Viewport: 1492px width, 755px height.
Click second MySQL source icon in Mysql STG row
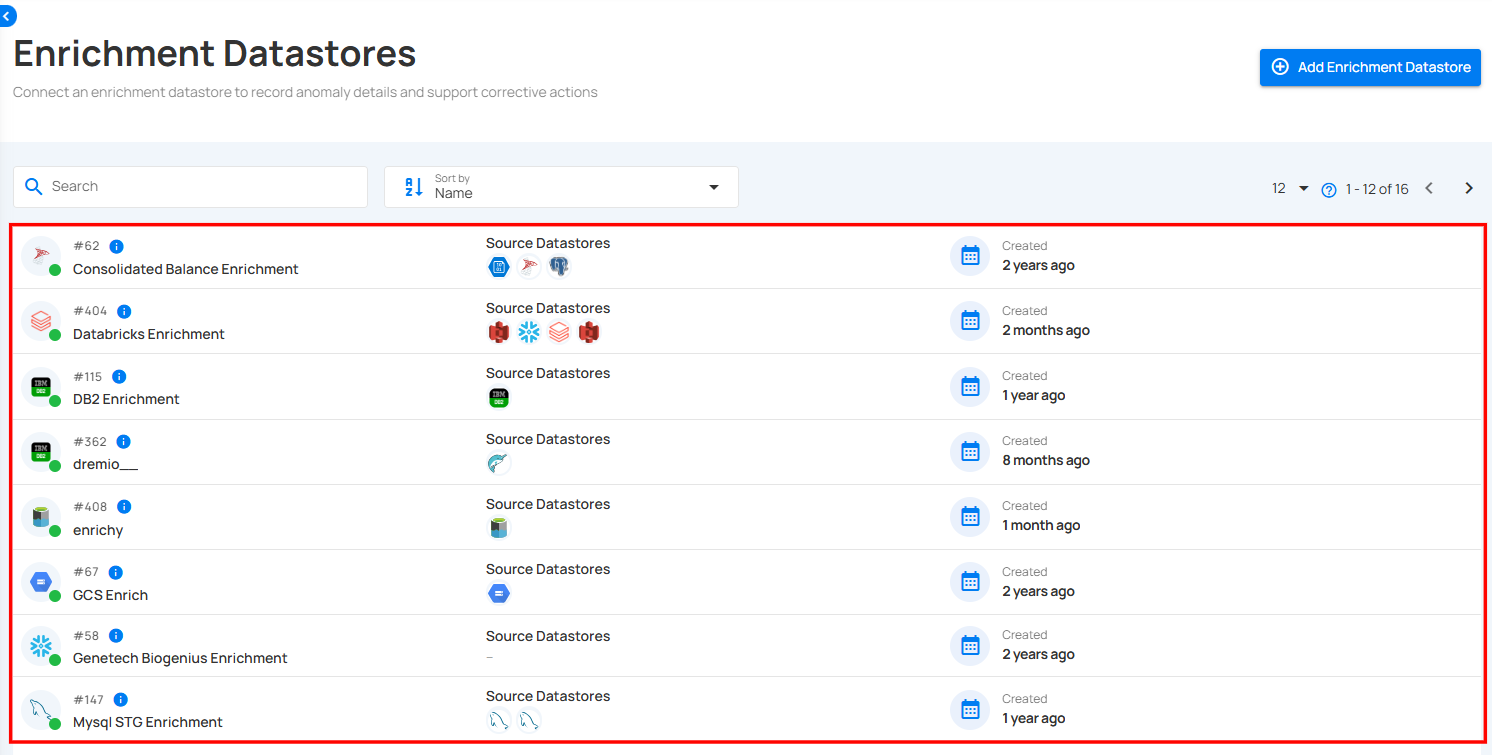[529, 720]
